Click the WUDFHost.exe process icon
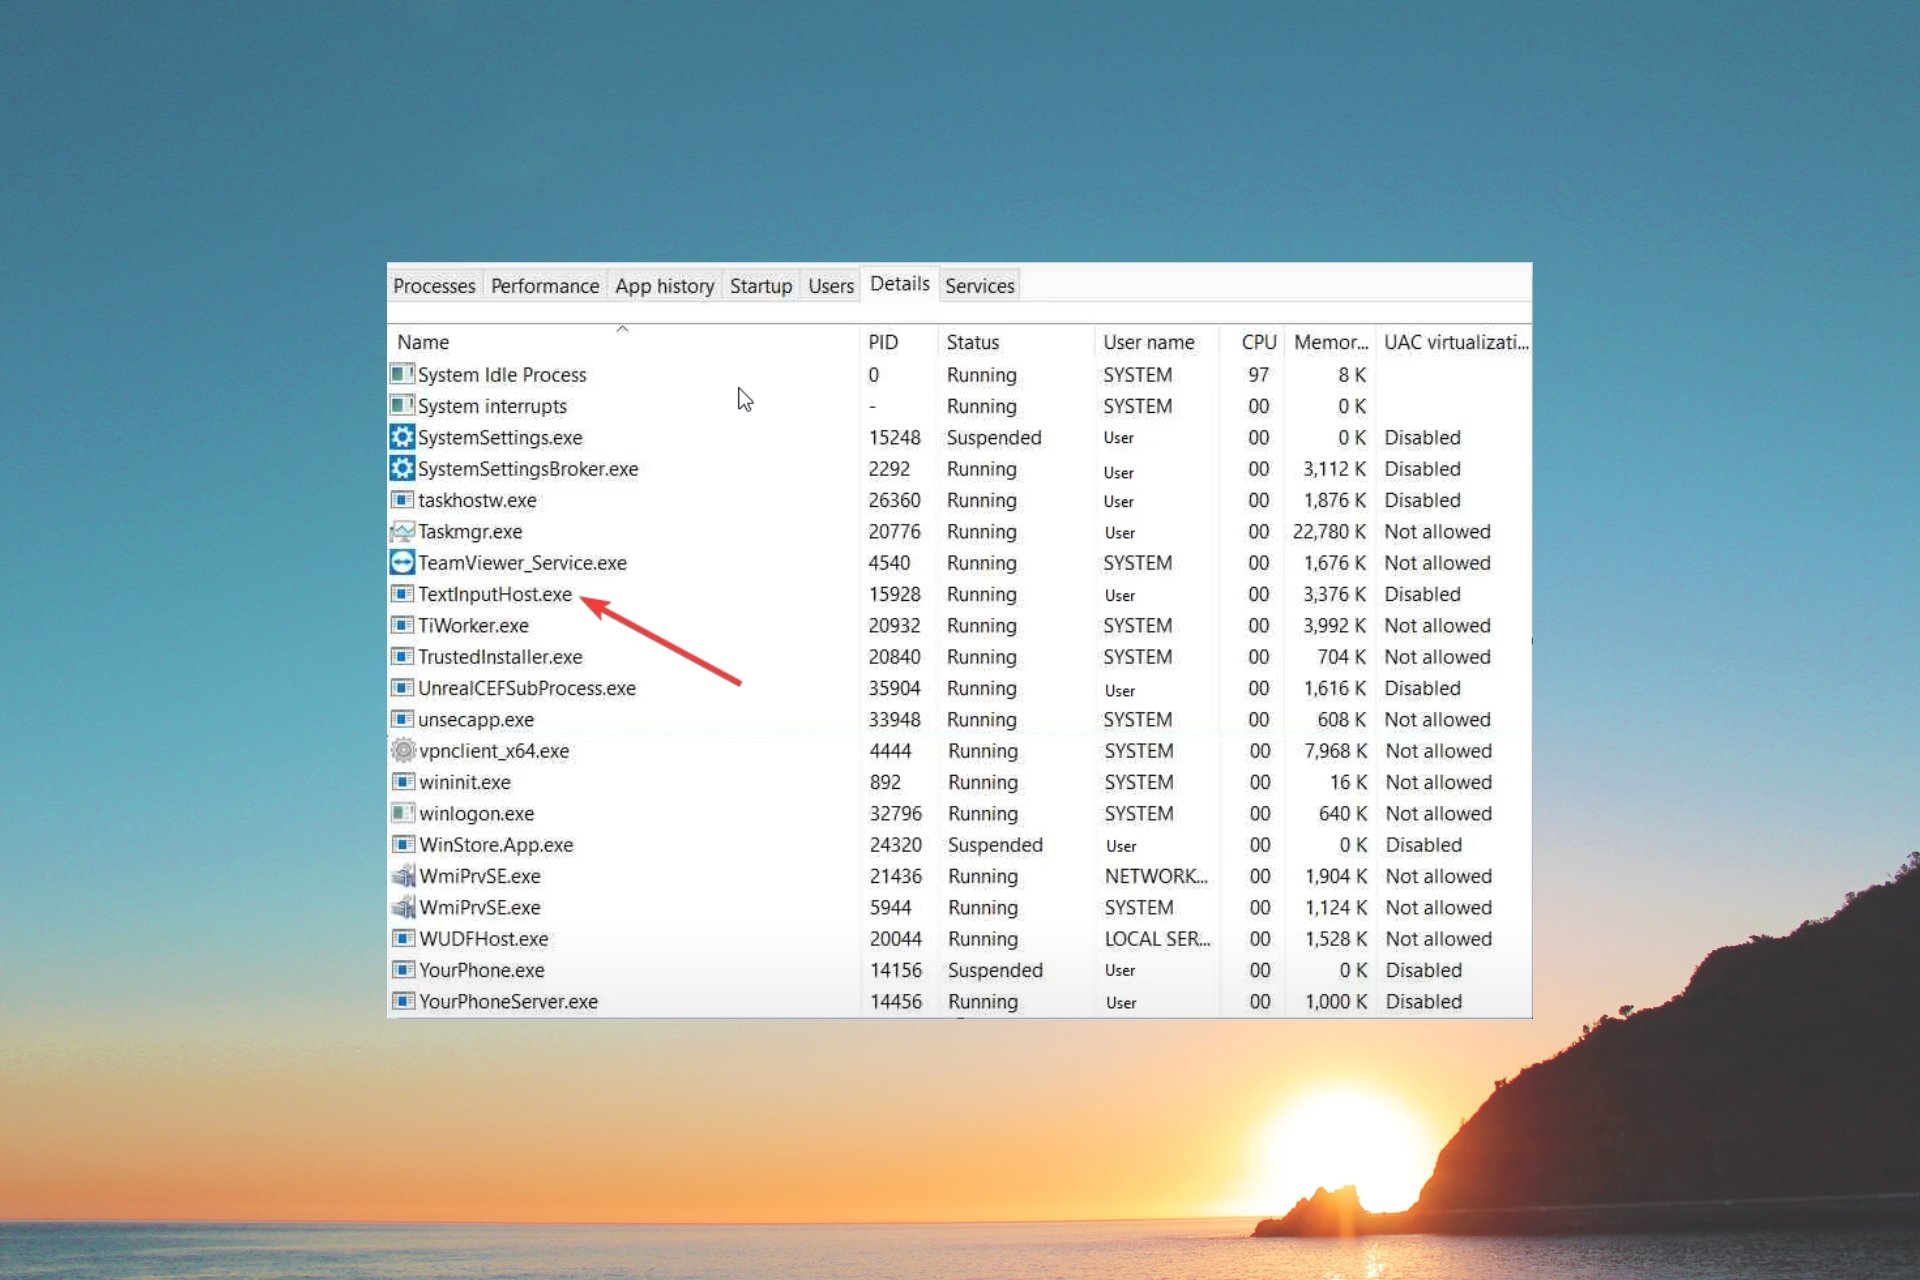This screenshot has width=1920, height=1280. pos(403,938)
